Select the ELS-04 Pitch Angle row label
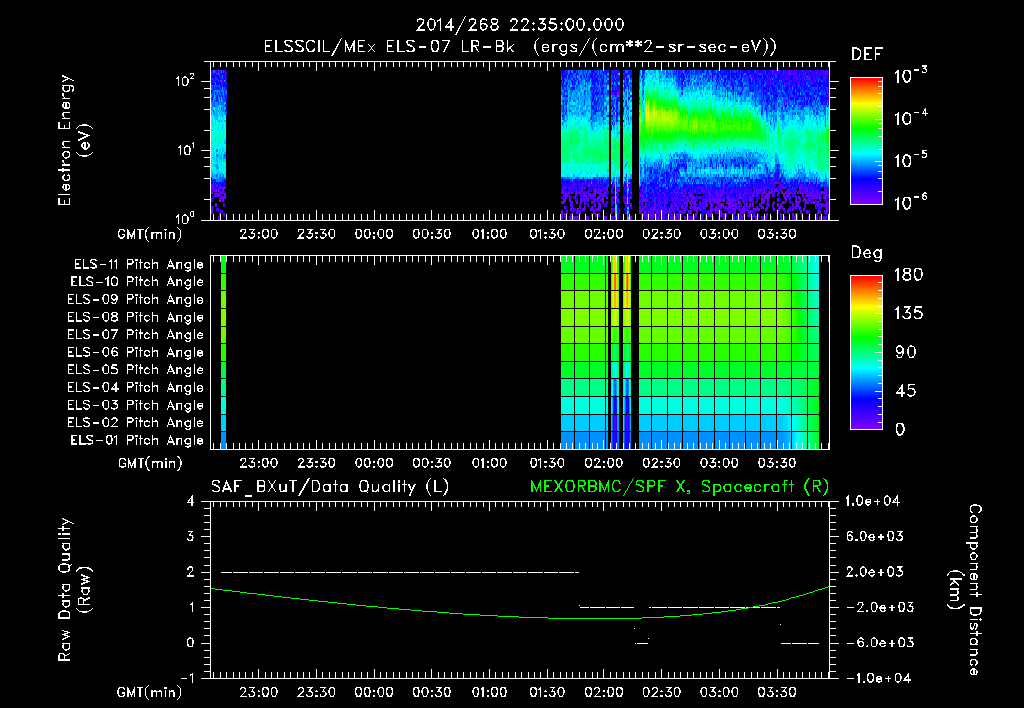Viewport: 1024px width, 708px height. tap(136, 387)
